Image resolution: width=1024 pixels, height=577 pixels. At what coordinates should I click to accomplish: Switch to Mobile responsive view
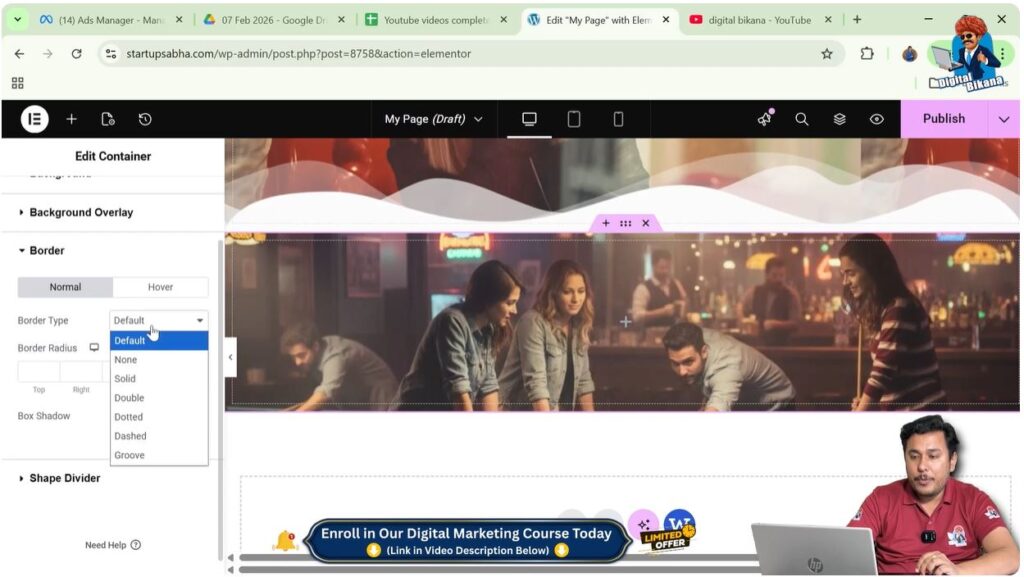(x=618, y=119)
